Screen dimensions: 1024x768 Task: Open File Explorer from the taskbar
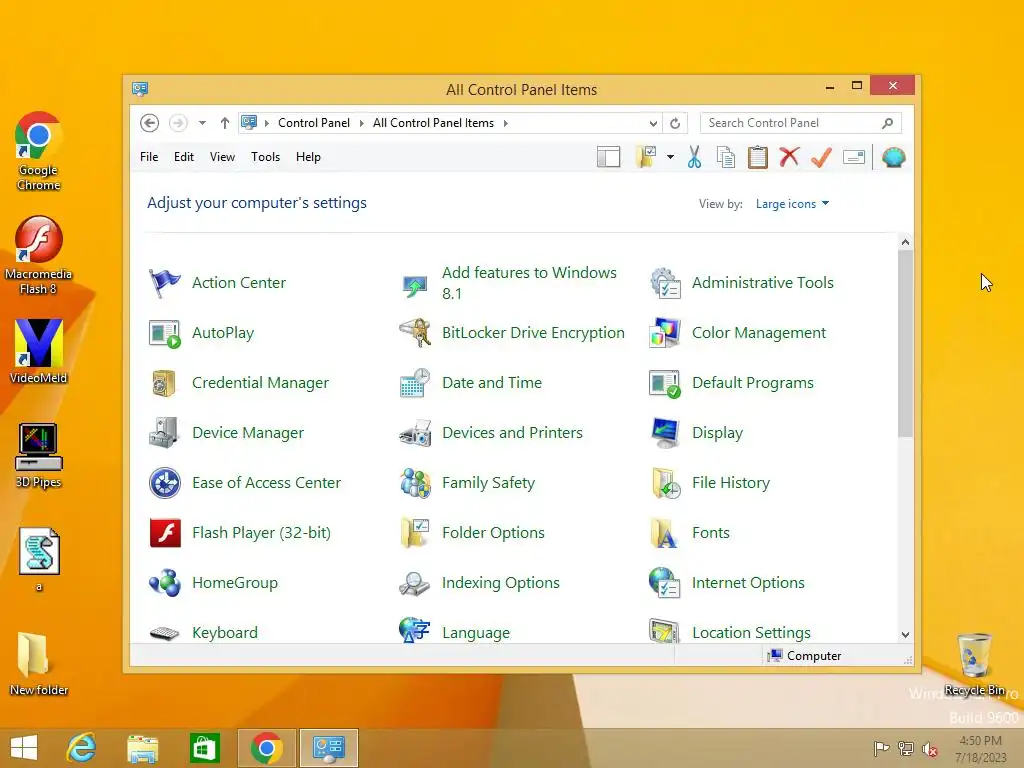pos(143,748)
